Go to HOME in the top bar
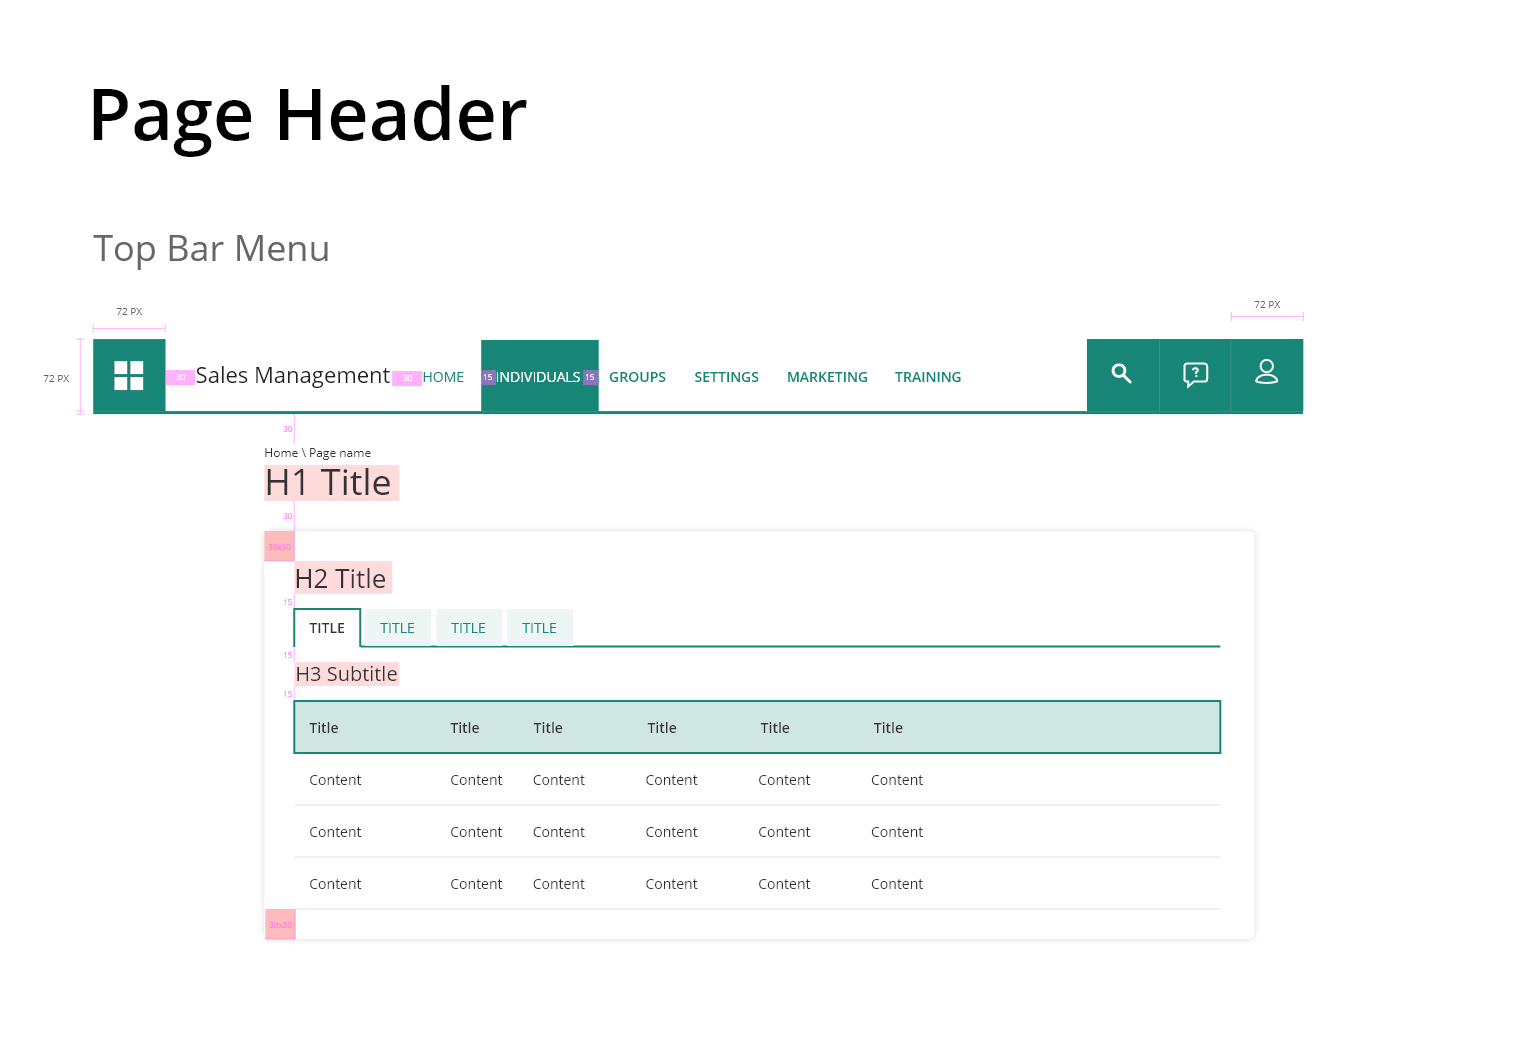This screenshot has width=1519, height=1052. tap(443, 377)
